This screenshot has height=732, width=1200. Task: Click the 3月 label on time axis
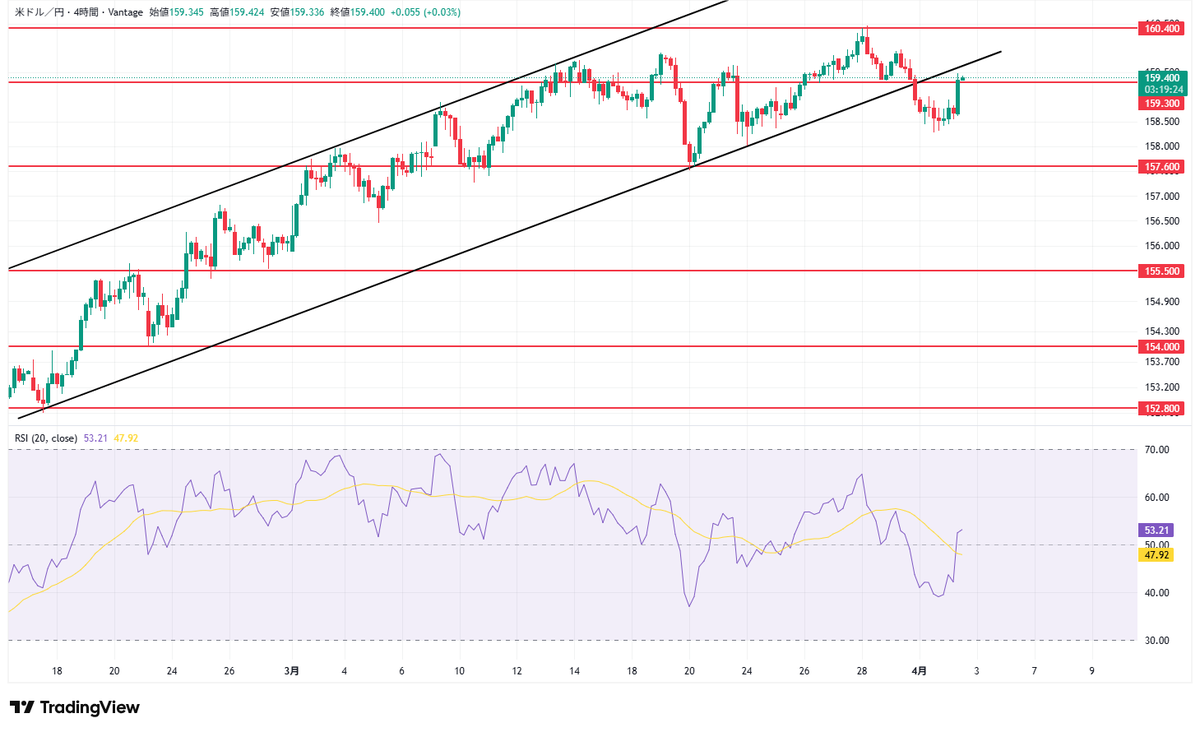291,671
